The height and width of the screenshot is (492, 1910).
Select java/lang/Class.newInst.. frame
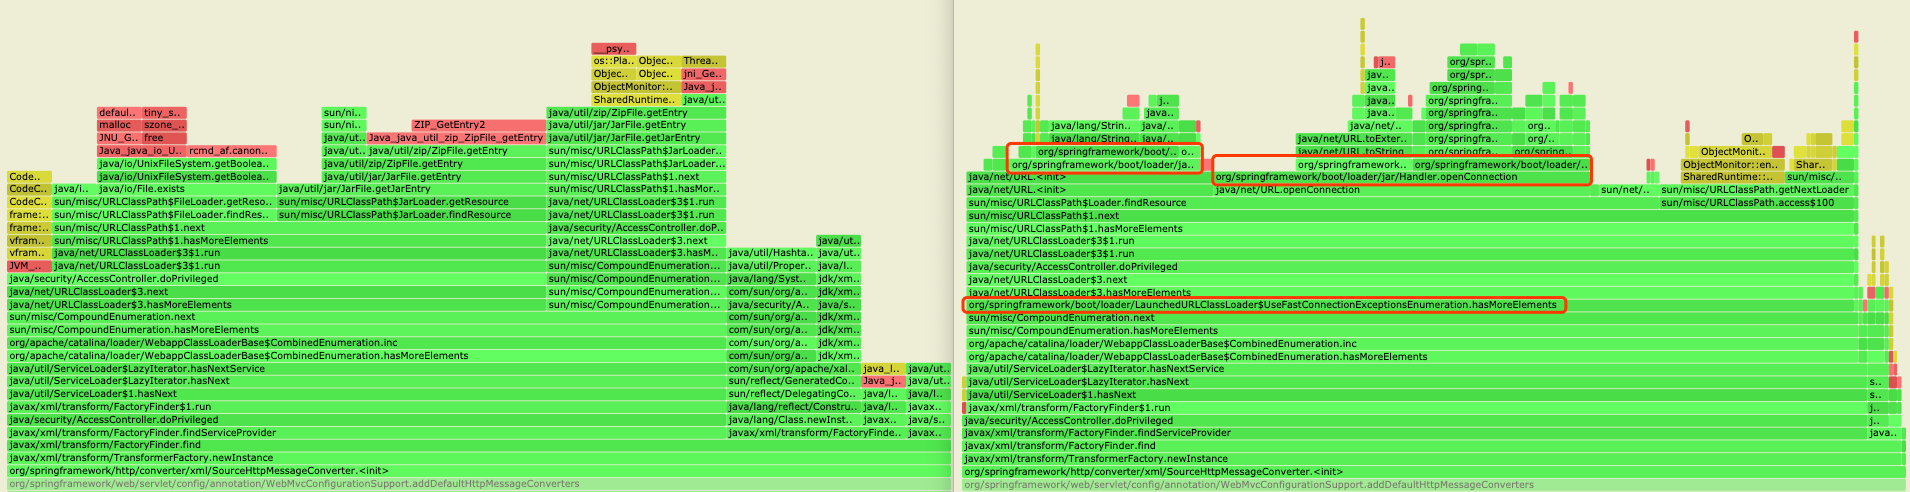793,420
